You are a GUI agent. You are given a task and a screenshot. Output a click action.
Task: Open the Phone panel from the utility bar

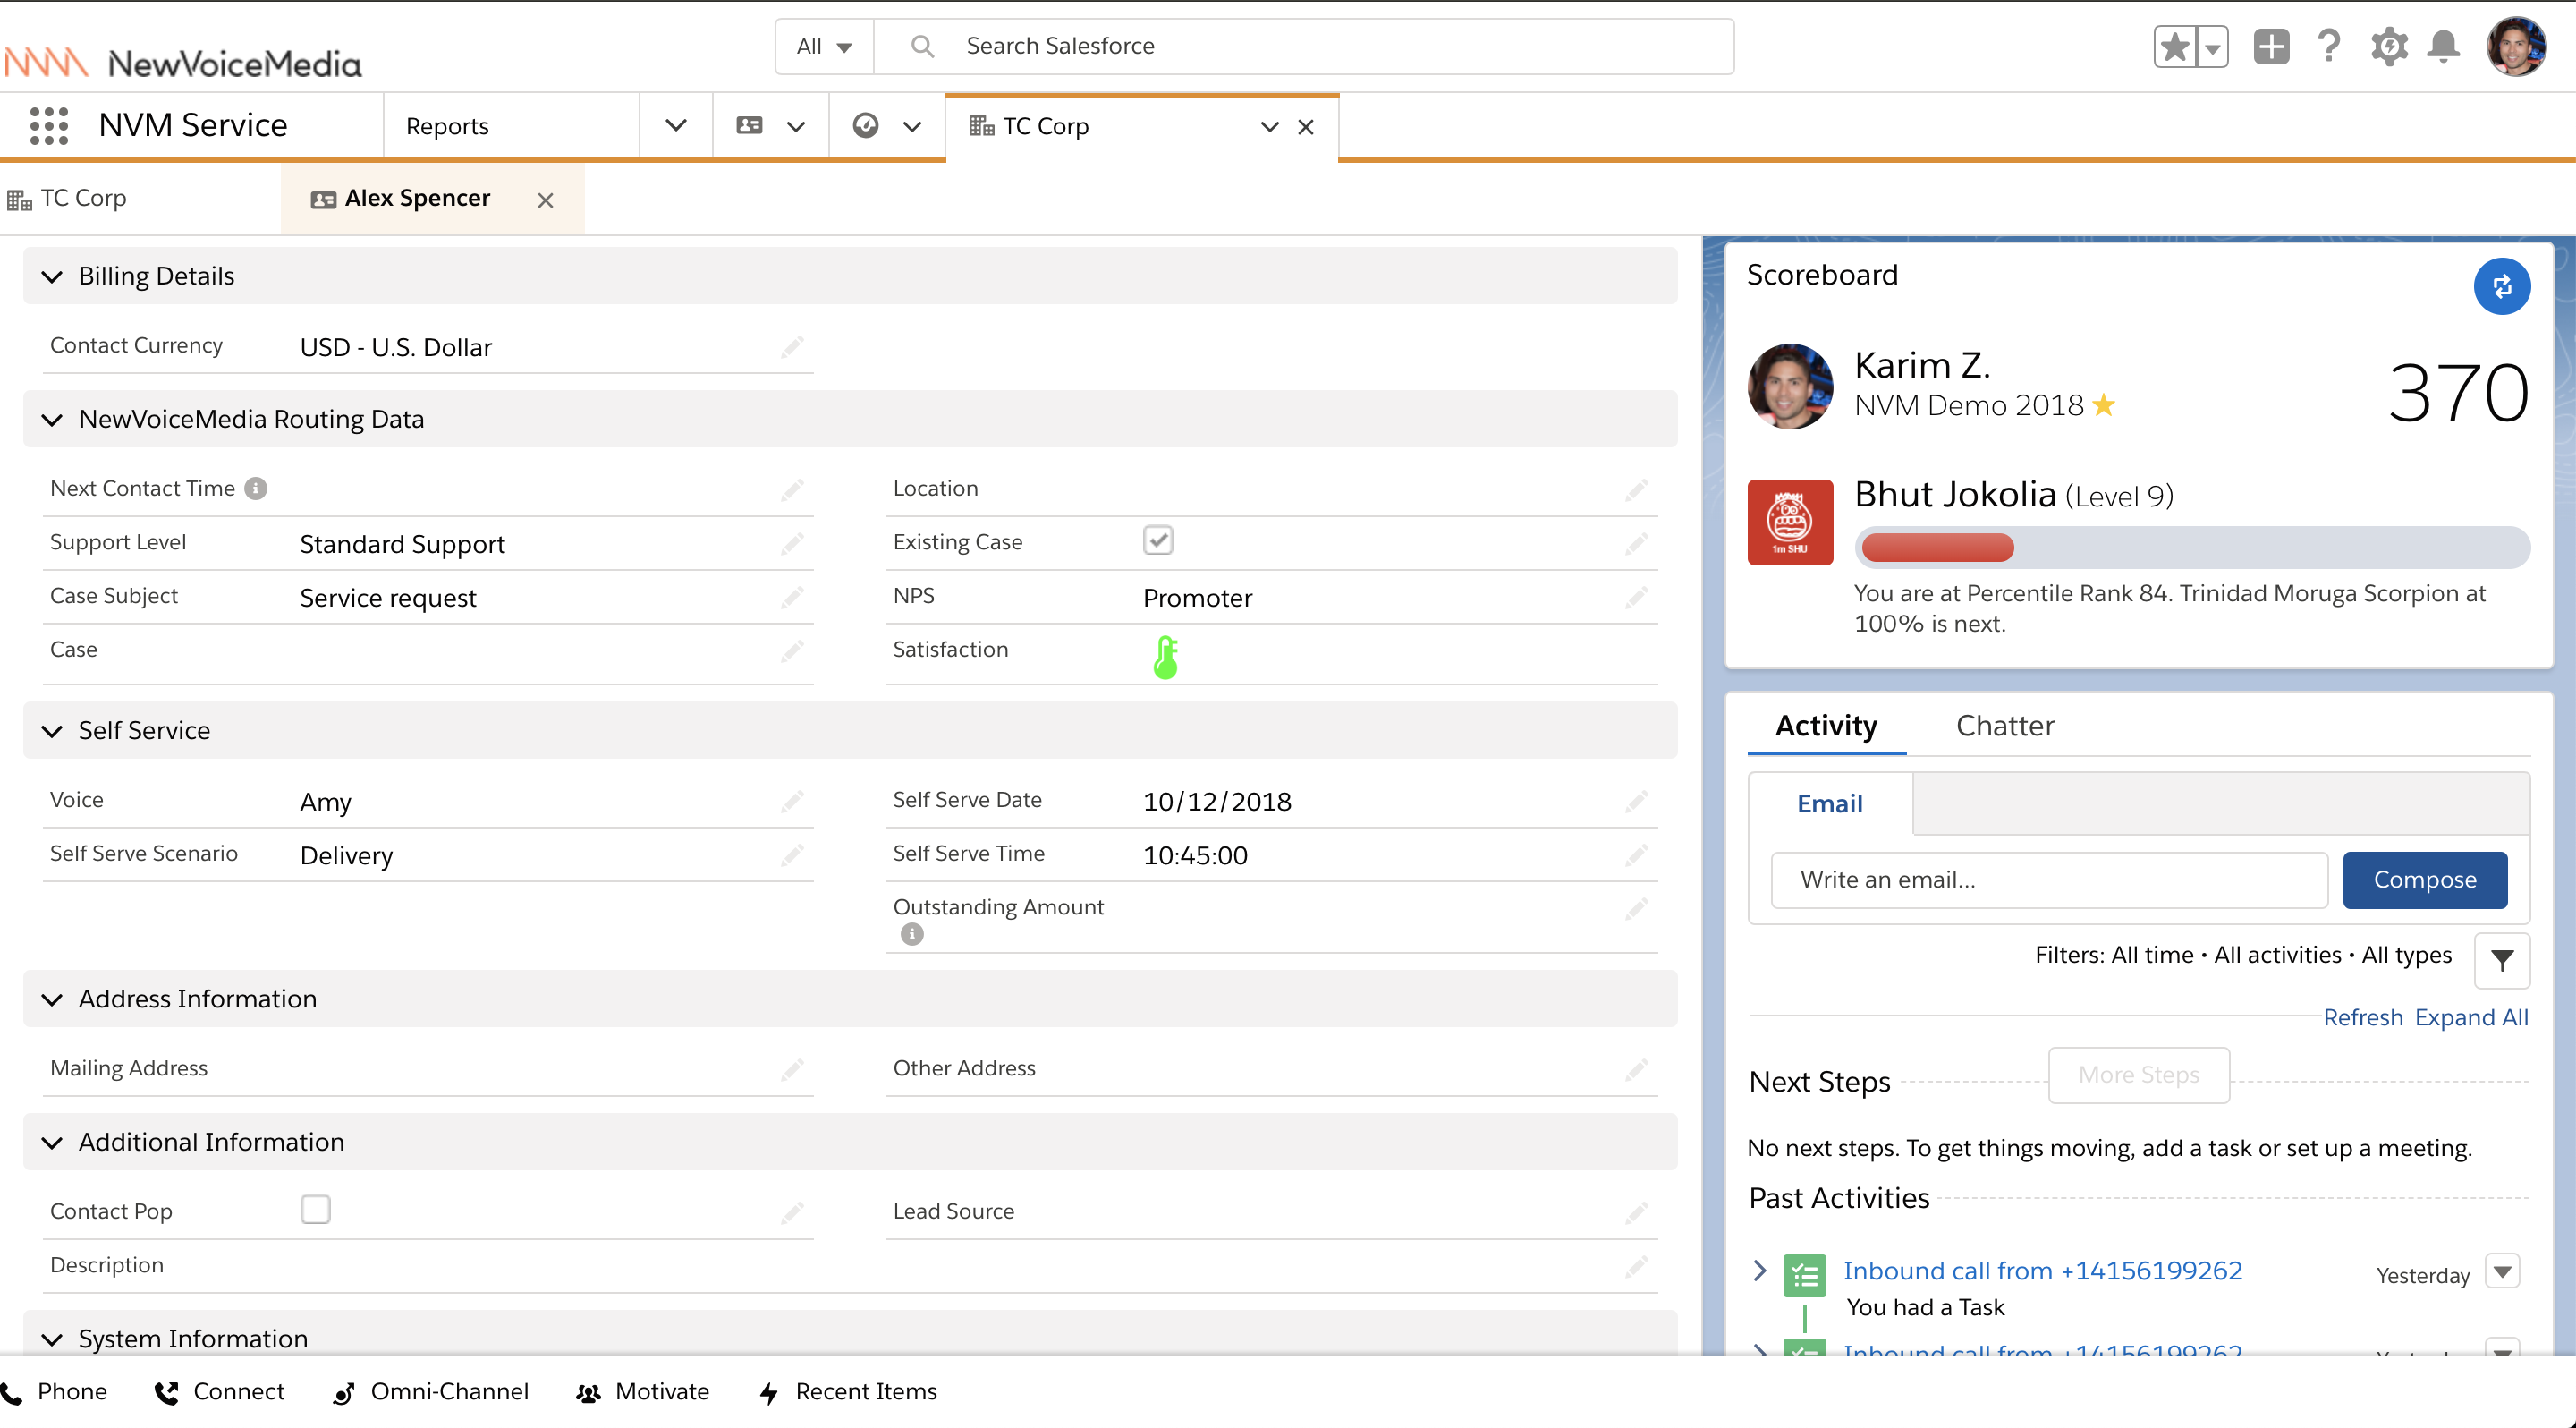tap(57, 1391)
